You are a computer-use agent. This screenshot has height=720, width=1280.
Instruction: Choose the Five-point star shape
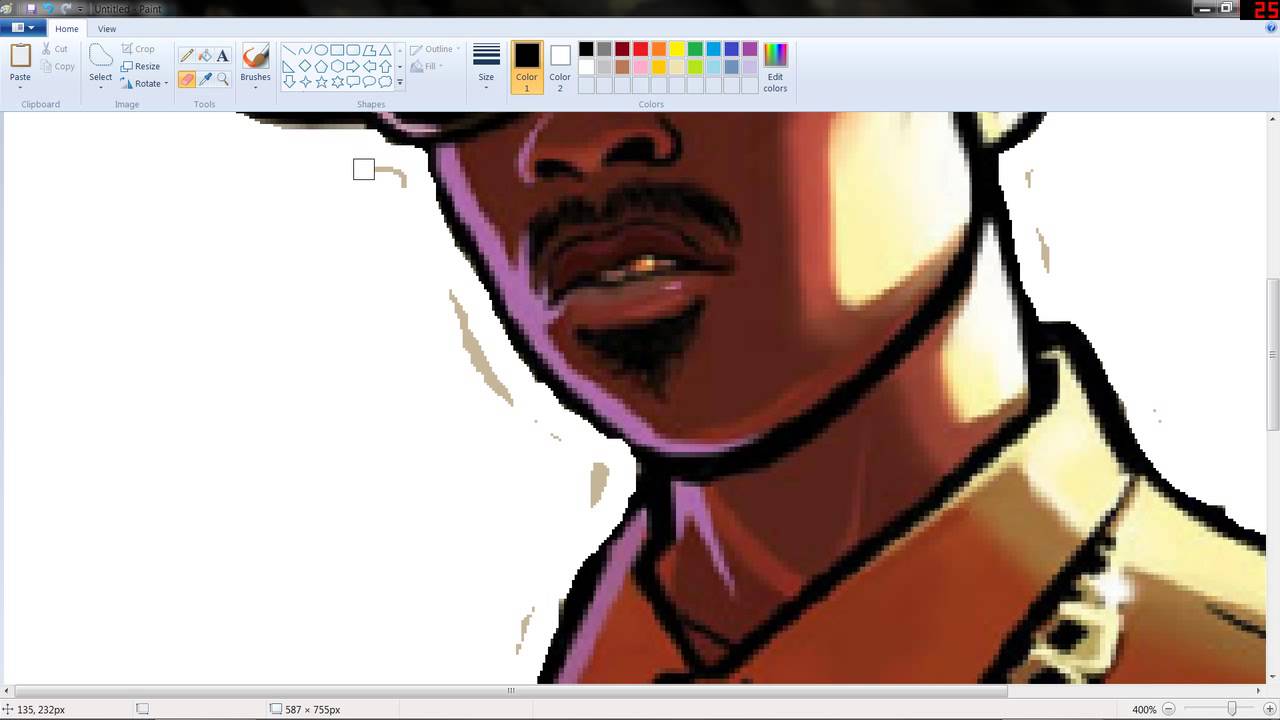point(321,82)
